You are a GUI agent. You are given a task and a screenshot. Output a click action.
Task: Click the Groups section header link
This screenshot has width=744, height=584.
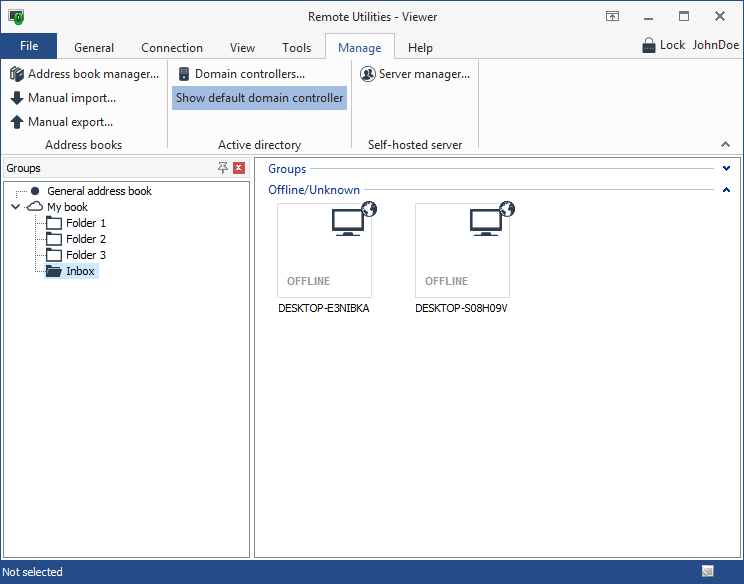click(287, 169)
